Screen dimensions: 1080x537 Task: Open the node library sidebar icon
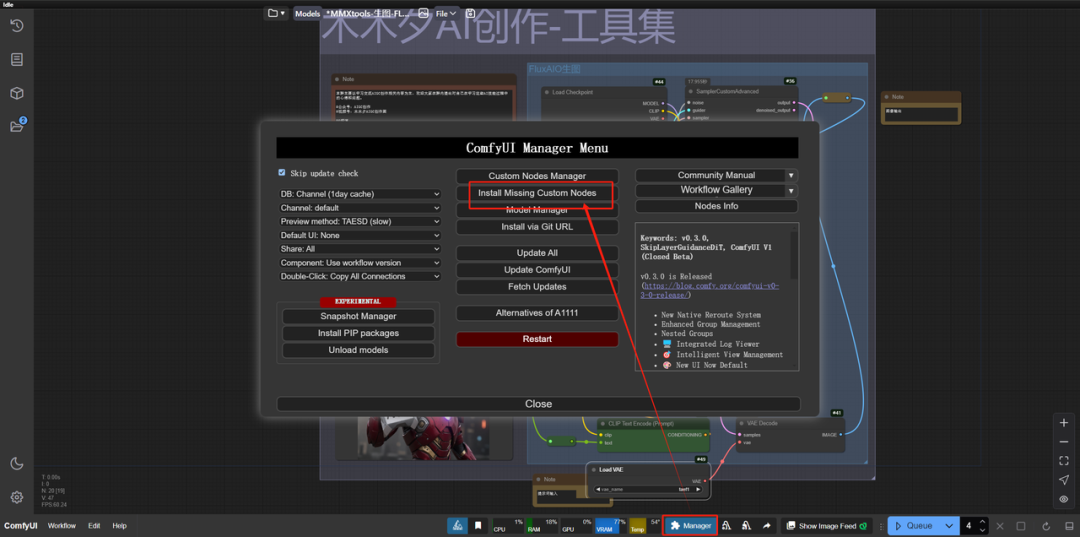(17, 59)
